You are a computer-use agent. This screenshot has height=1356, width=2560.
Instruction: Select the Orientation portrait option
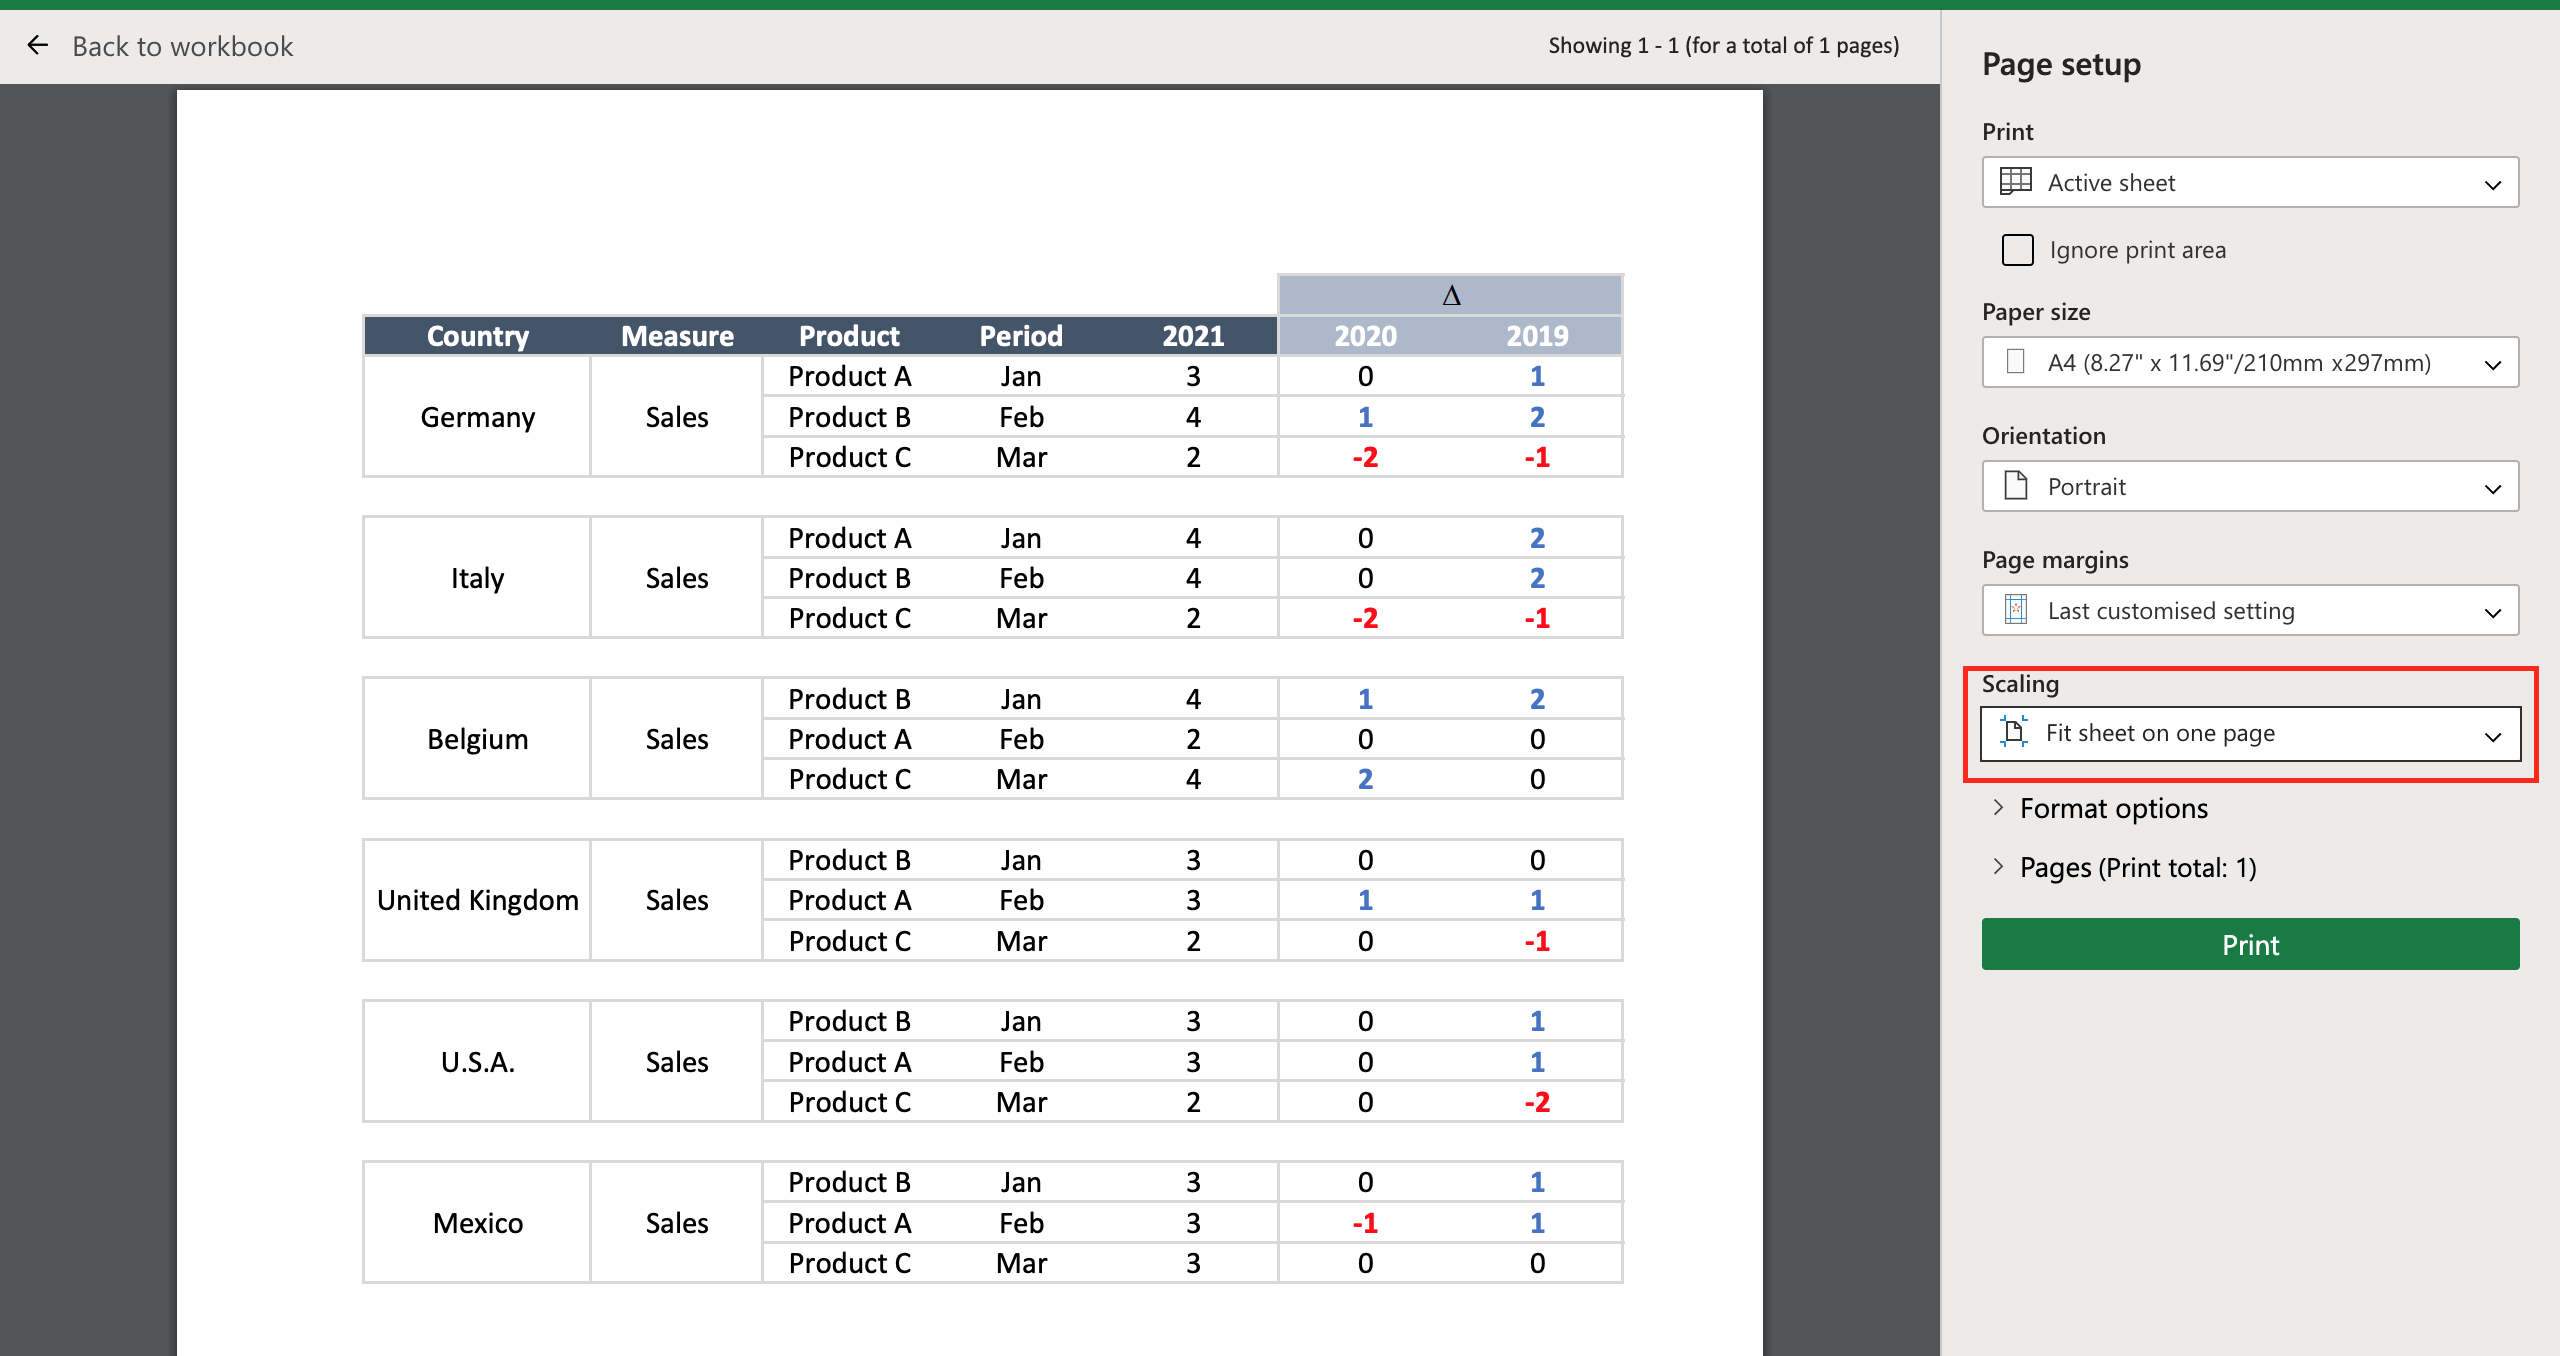pos(2252,488)
